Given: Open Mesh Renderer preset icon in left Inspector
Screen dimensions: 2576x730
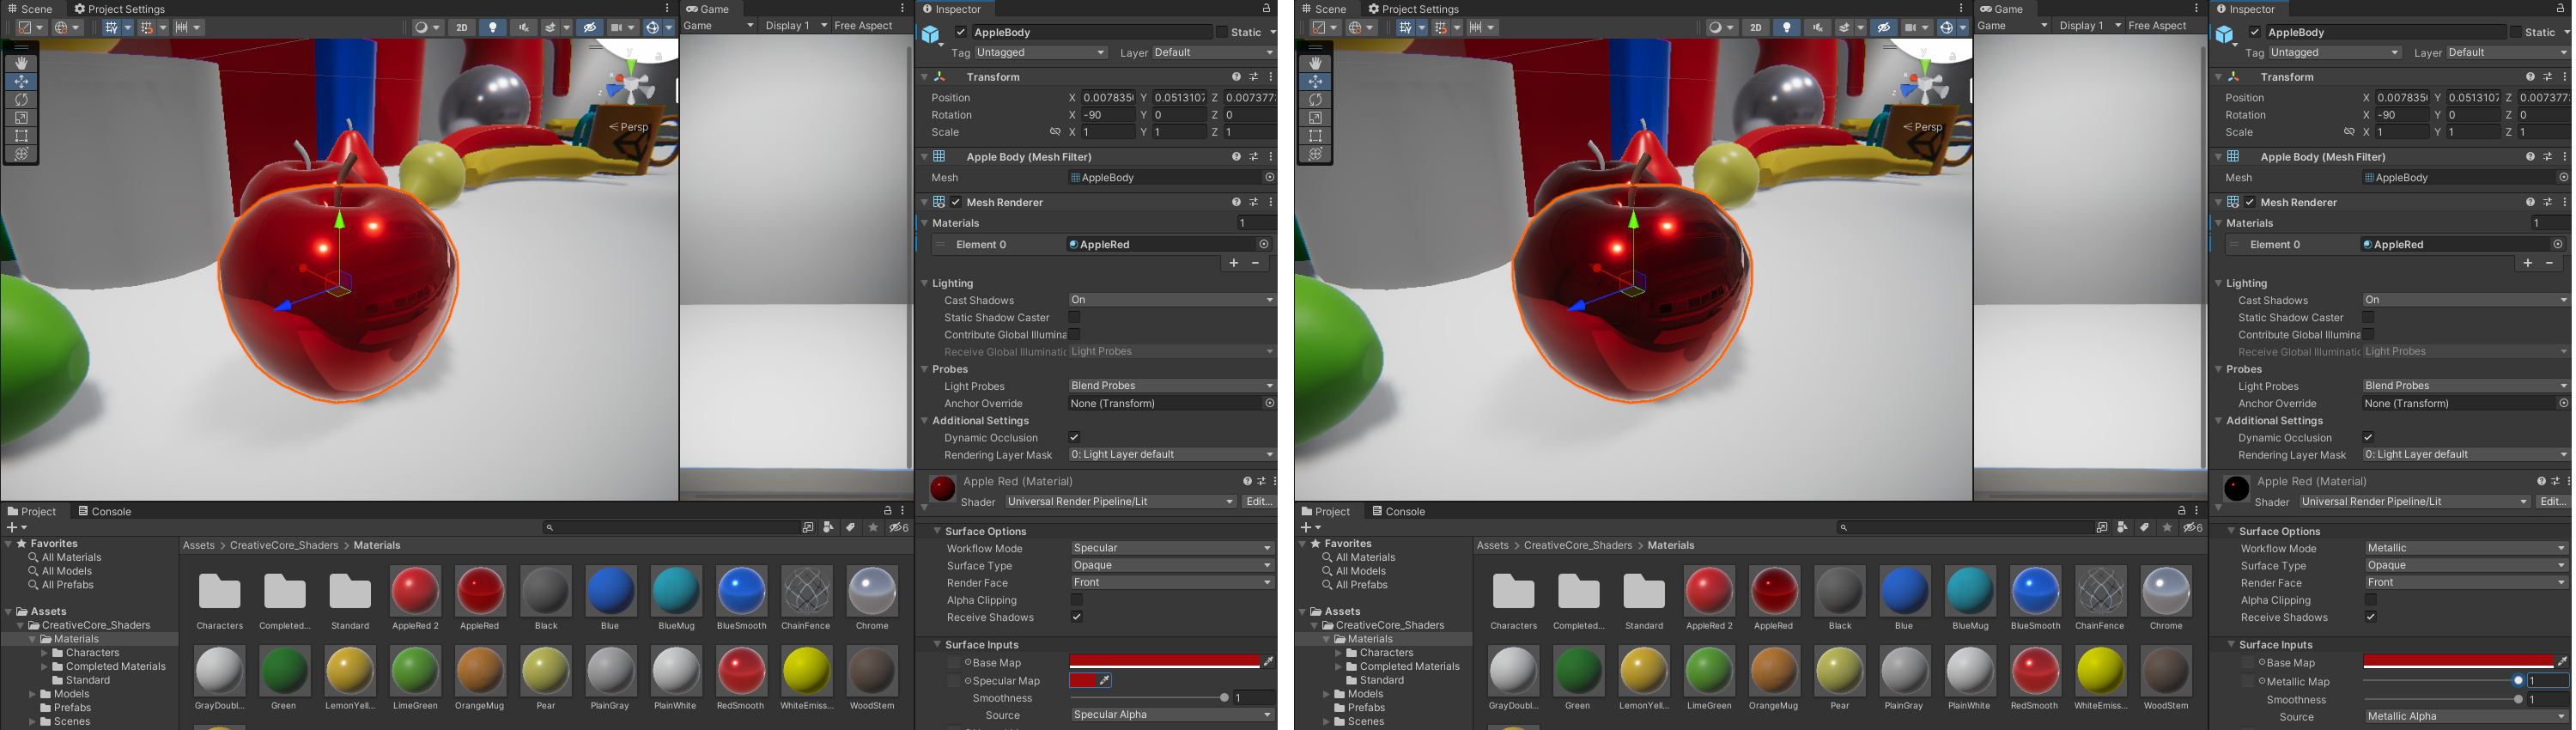Looking at the screenshot, I should [1254, 202].
